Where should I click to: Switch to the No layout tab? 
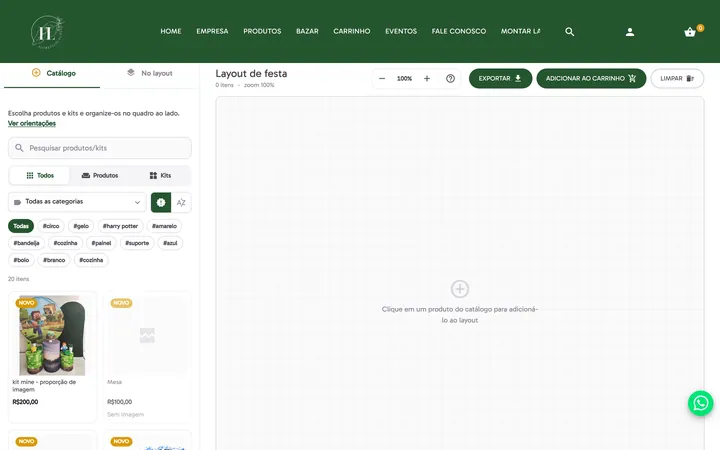click(x=150, y=73)
